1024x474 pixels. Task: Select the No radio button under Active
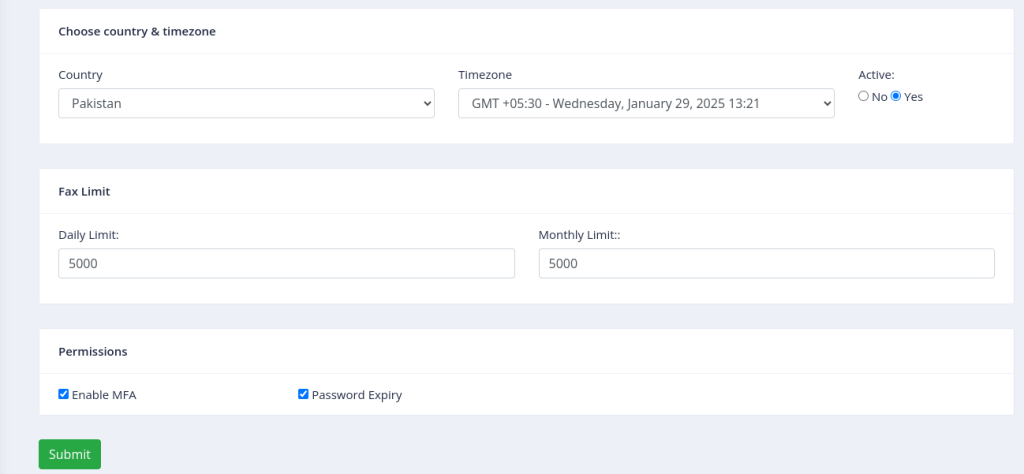tap(863, 96)
